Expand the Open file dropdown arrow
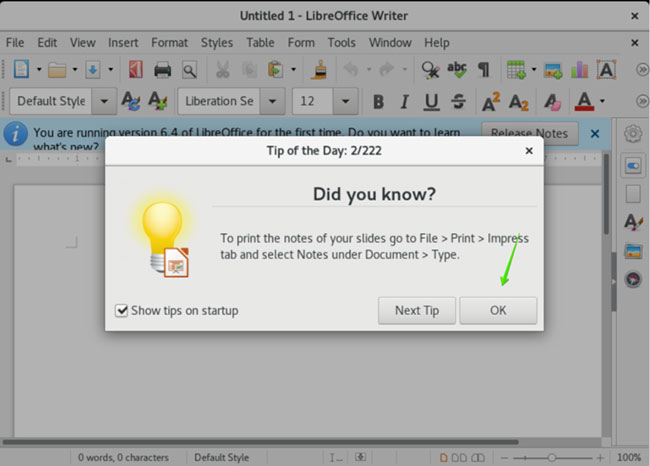Viewport: 650px width, 466px height. coord(75,69)
